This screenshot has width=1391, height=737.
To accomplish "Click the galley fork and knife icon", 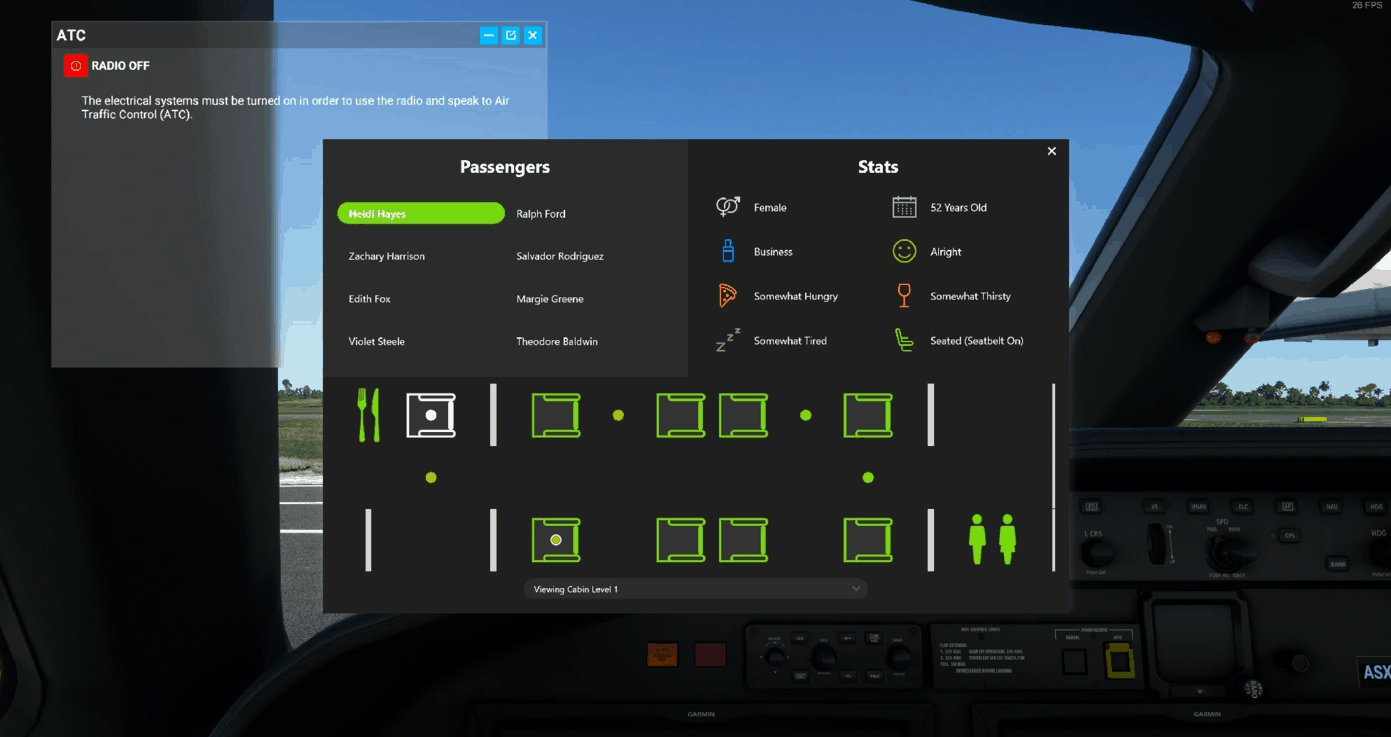I will click(x=369, y=415).
